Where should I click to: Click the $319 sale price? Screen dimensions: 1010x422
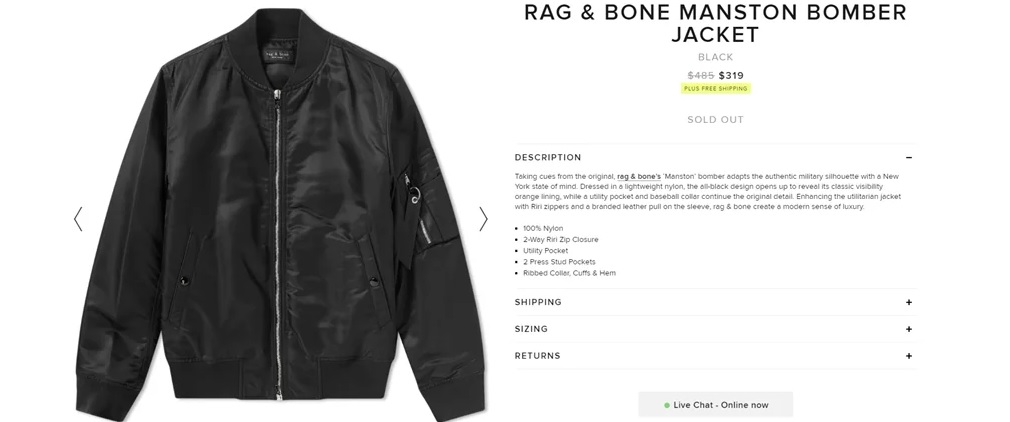point(731,75)
